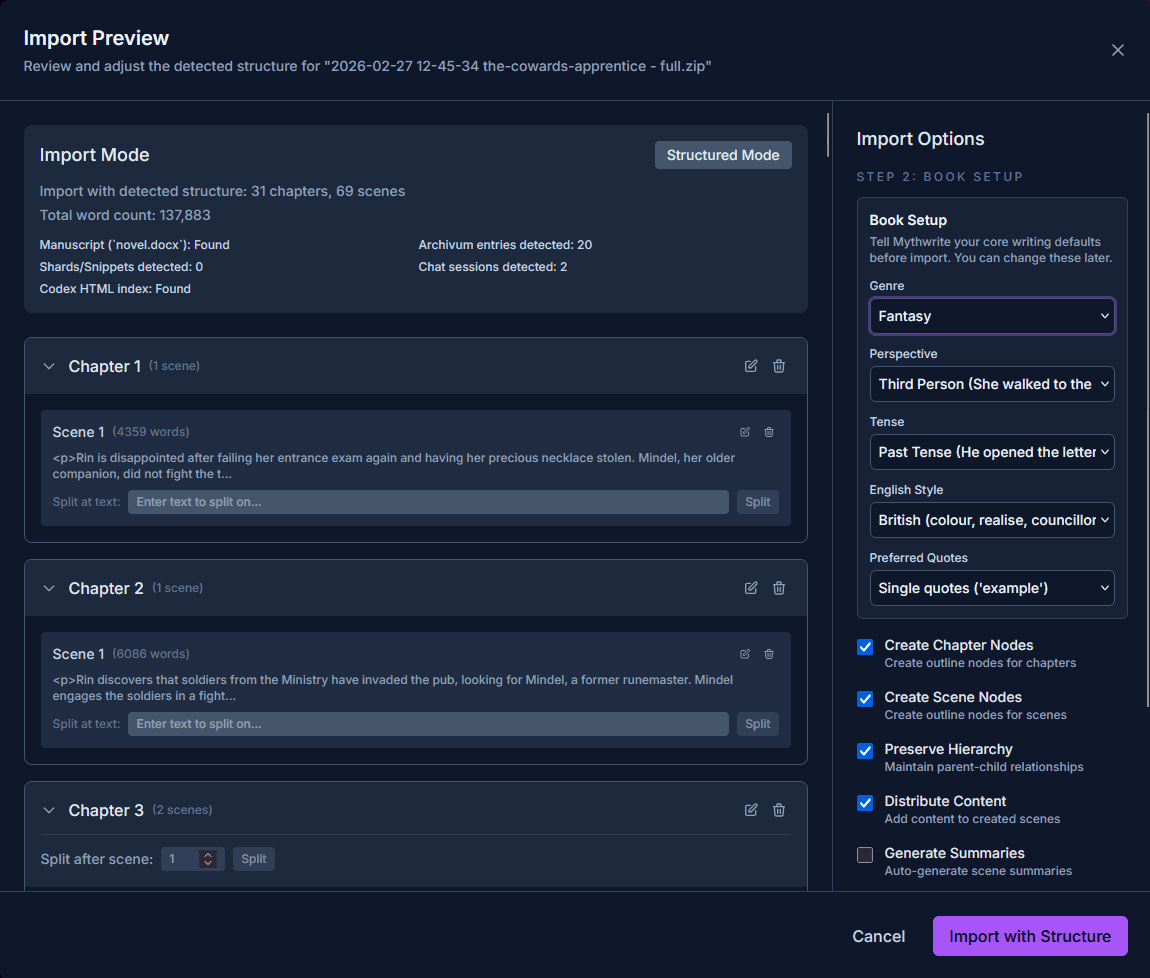1150x978 pixels.
Task: Delete the 4359-word scene
Action: click(x=769, y=432)
